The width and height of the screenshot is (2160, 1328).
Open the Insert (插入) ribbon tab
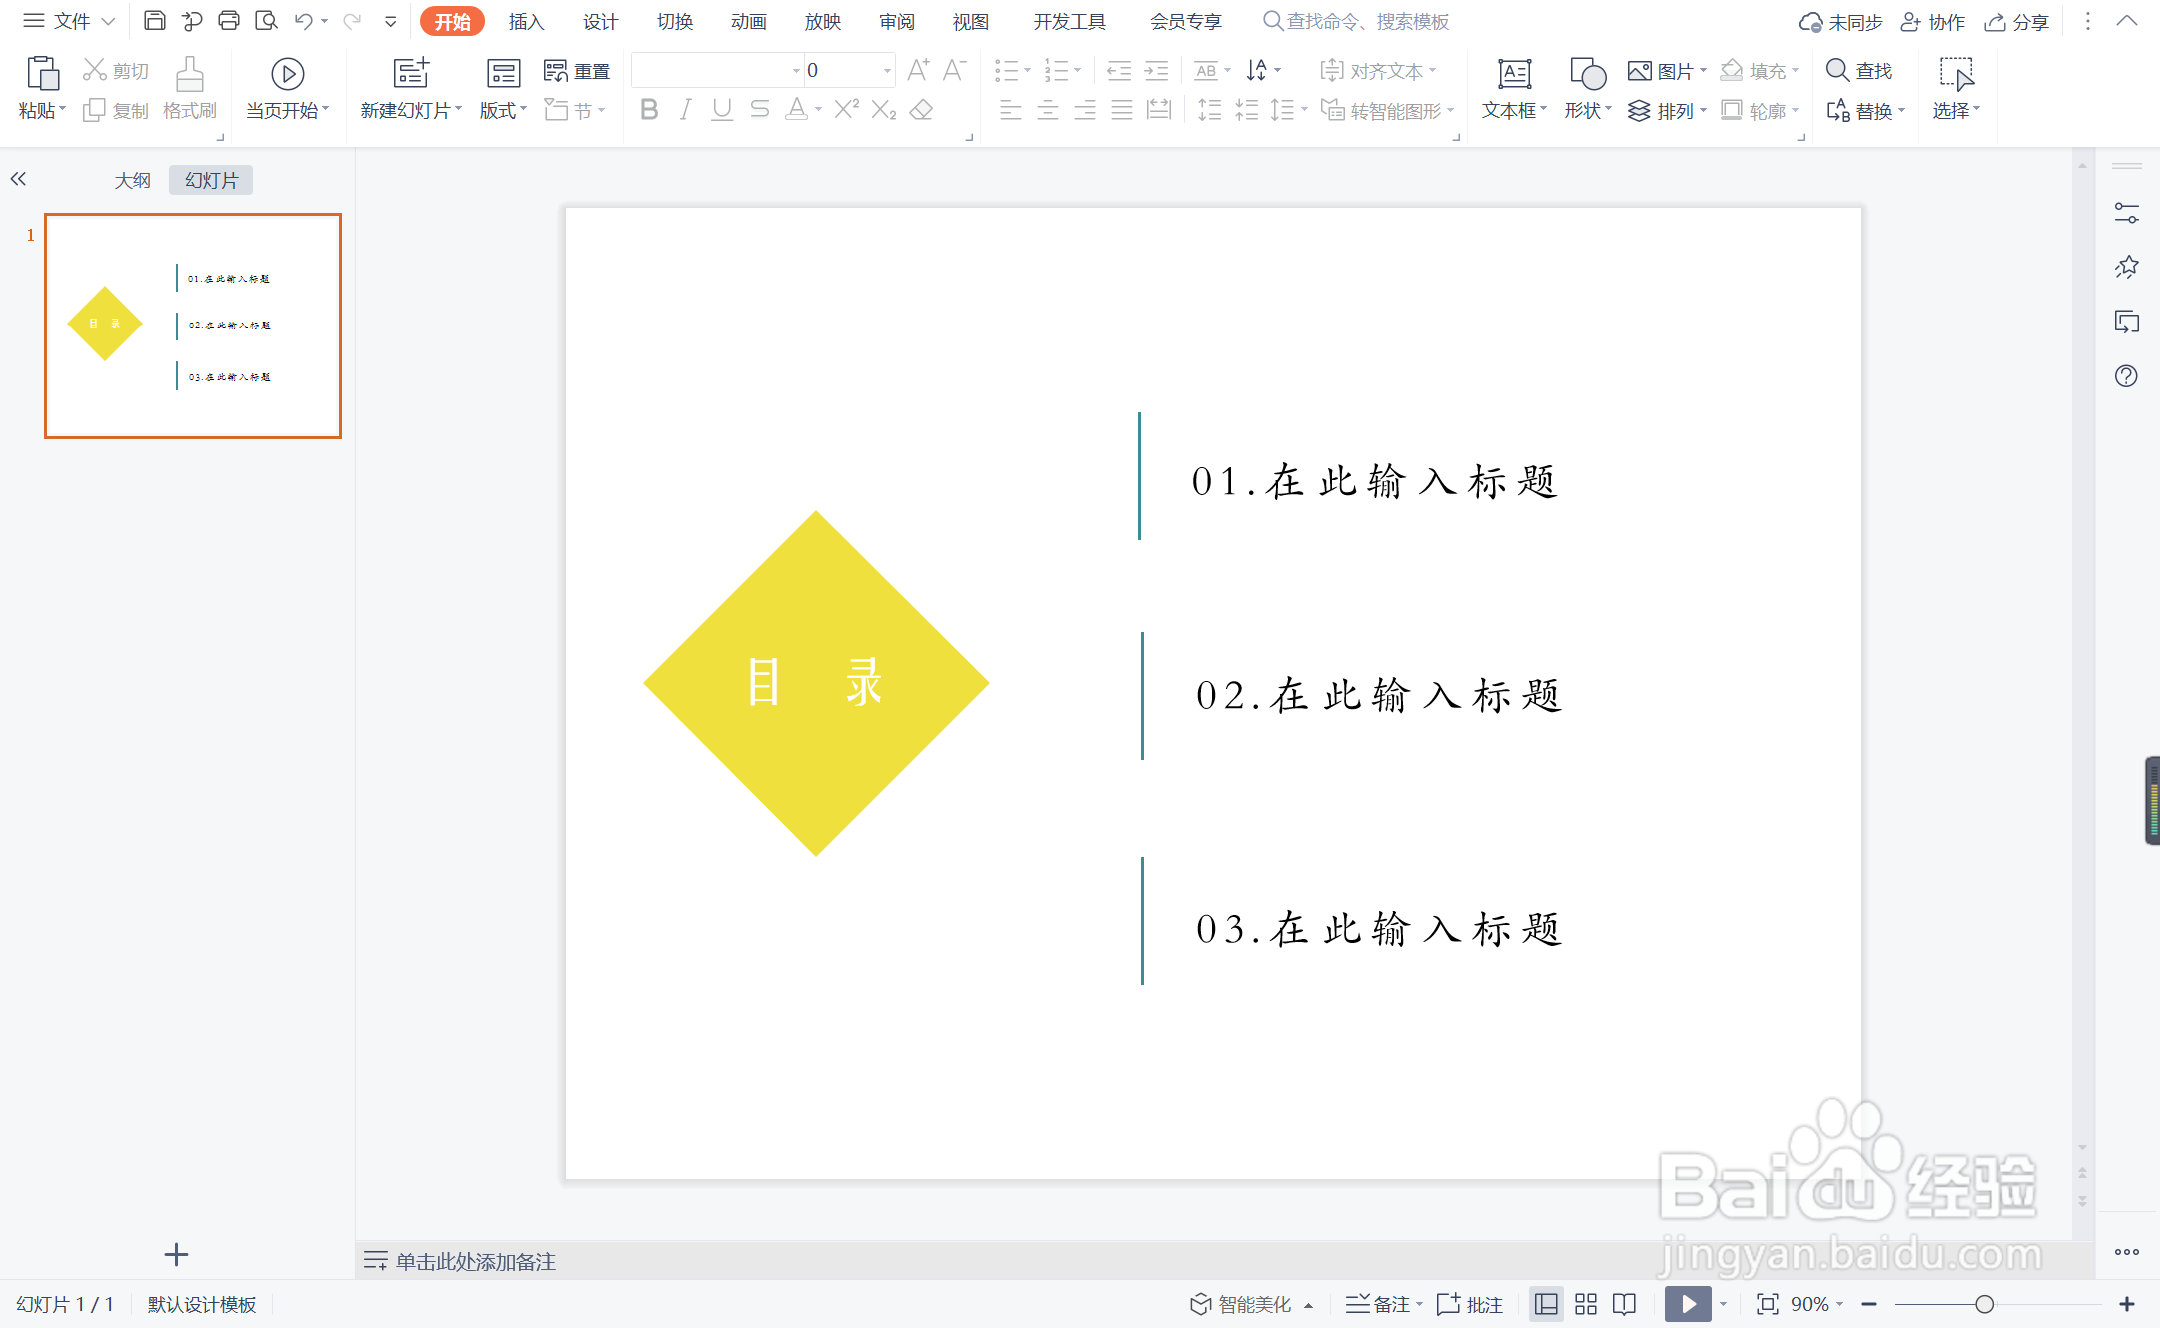pos(526,21)
